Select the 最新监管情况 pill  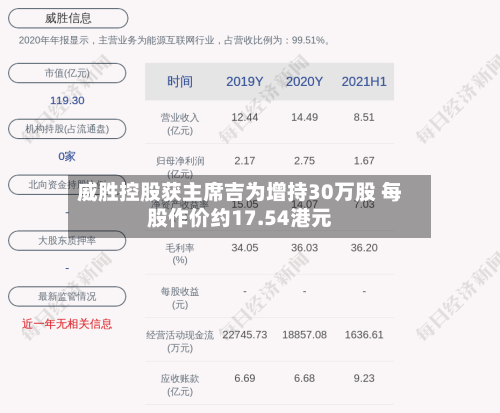pos(67,296)
